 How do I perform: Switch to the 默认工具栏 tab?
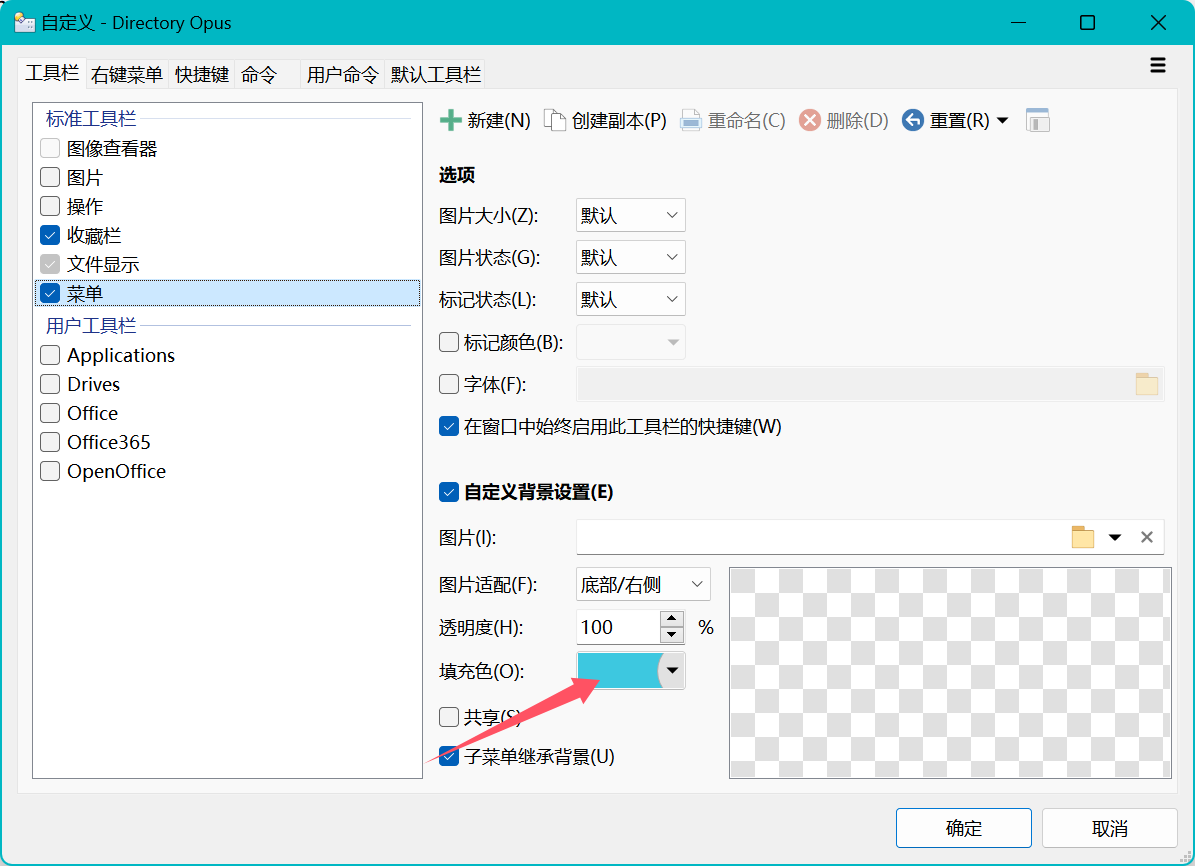coord(435,75)
